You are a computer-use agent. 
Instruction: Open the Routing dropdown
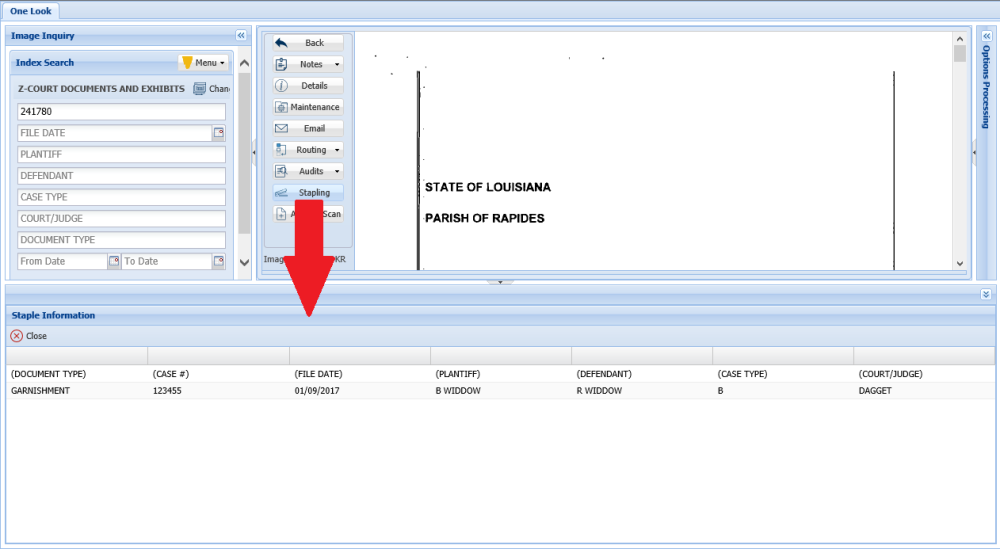(x=308, y=150)
